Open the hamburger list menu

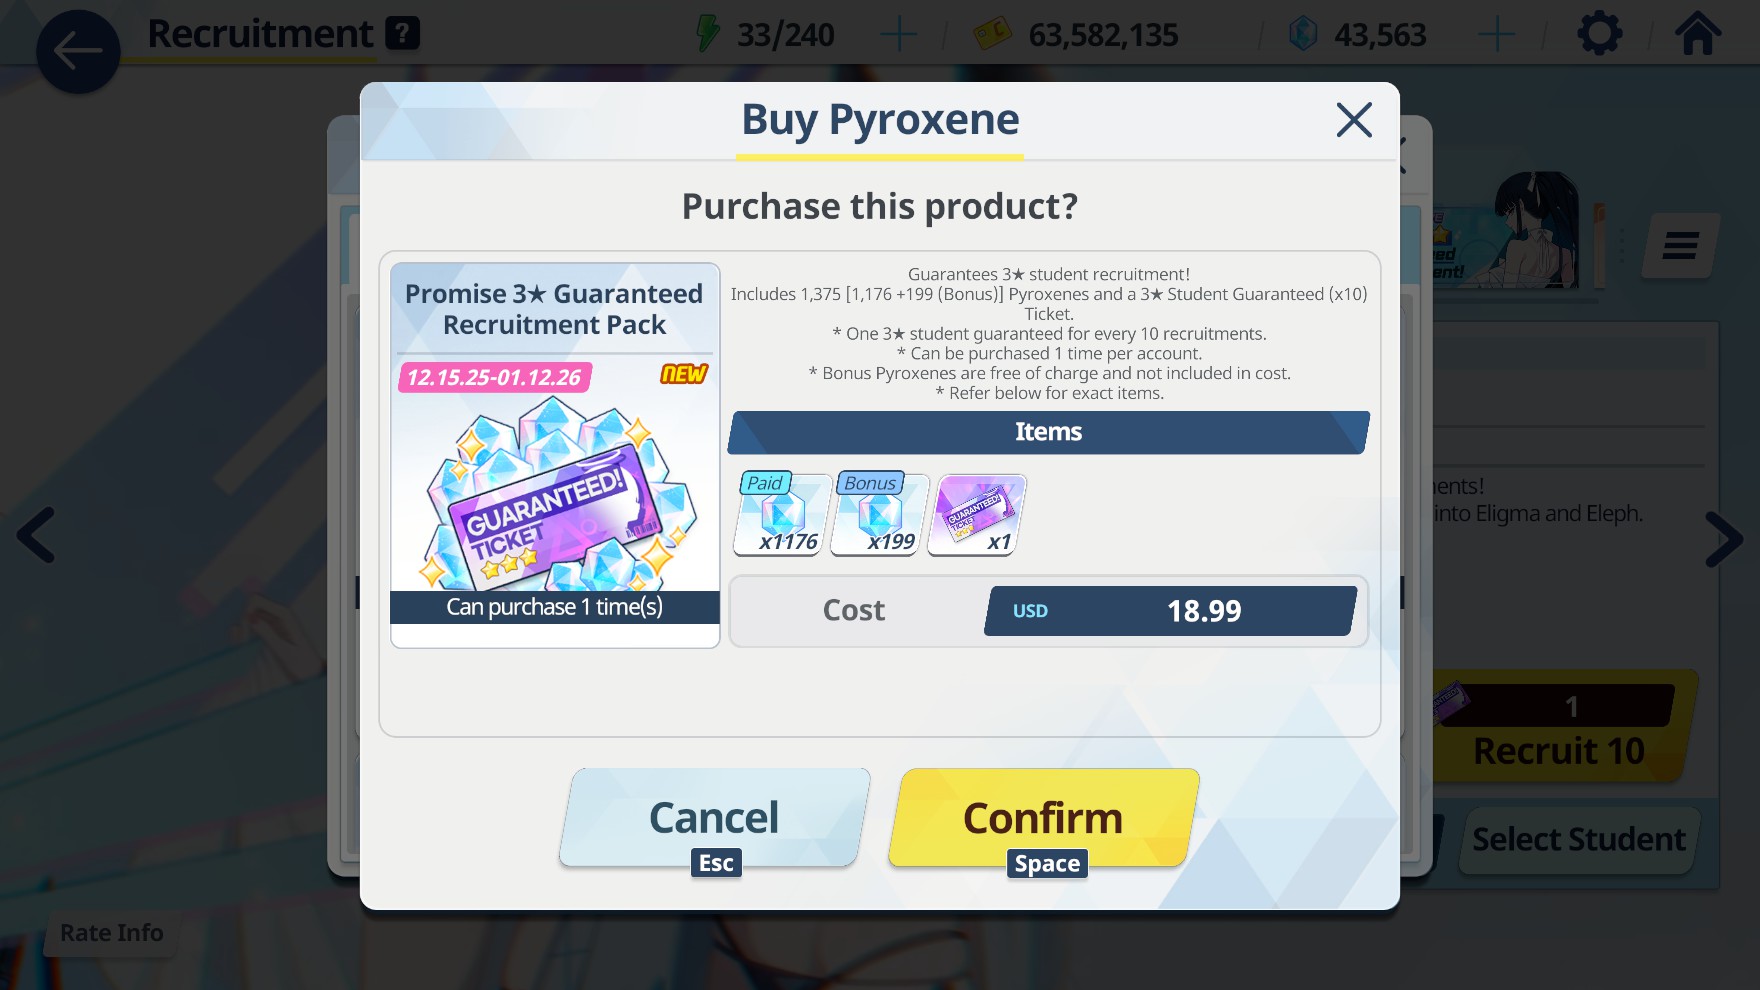[1680, 245]
